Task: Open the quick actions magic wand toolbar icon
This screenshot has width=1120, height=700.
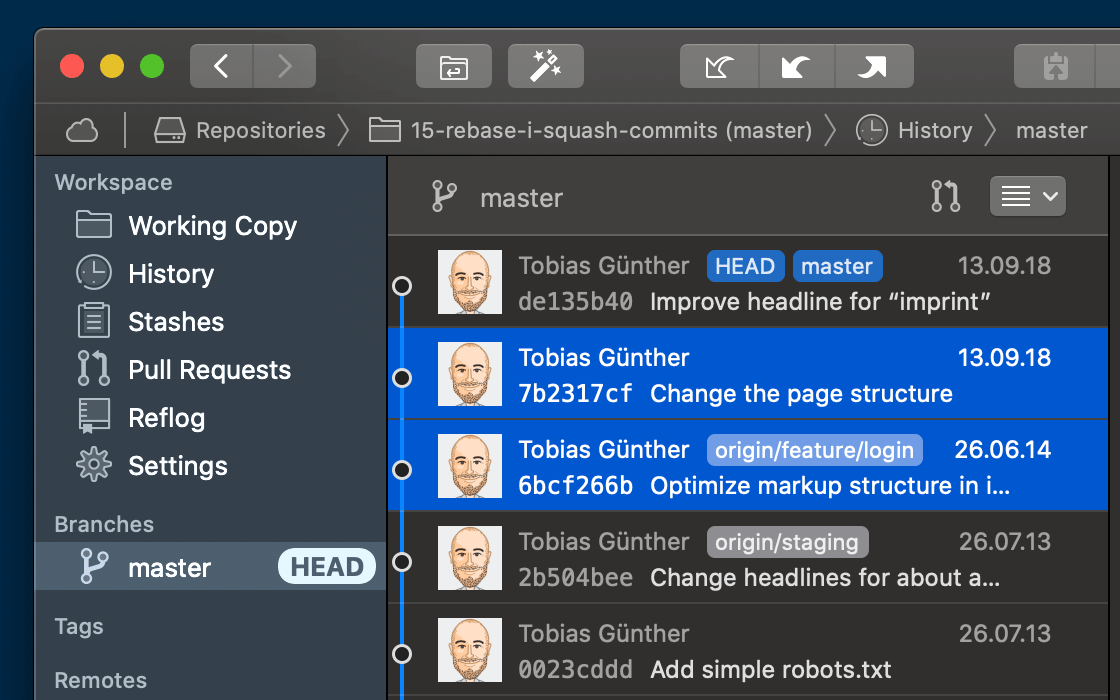Action: [x=545, y=66]
